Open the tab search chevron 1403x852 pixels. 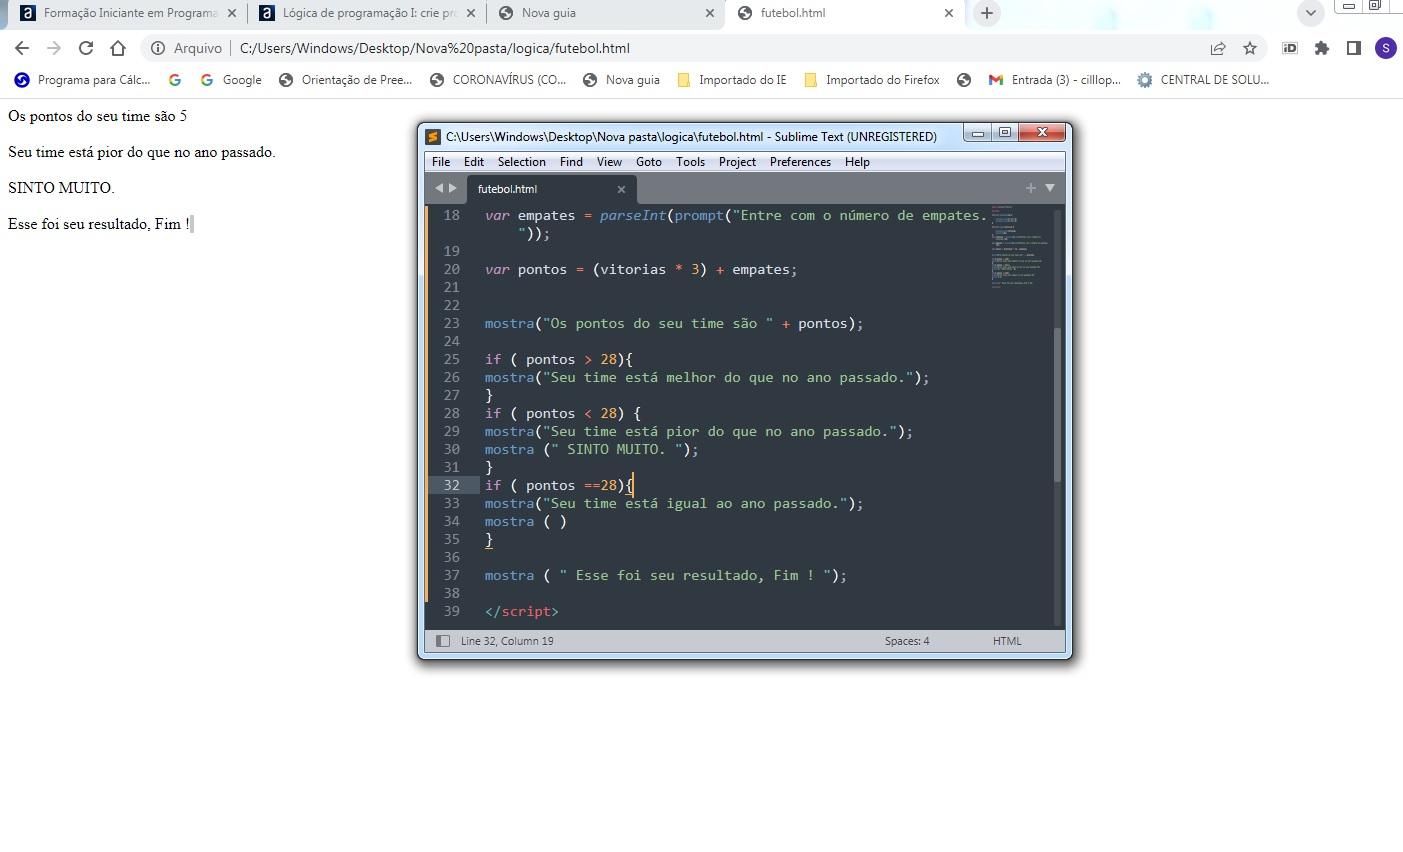tap(1310, 13)
